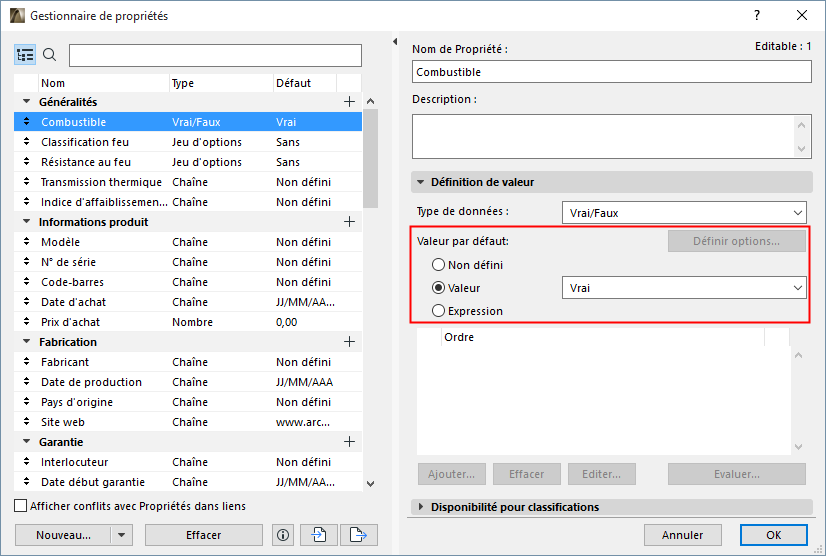Open the Nouveau button dropdown arrow
This screenshot has height=556, width=826.
(122, 535)
